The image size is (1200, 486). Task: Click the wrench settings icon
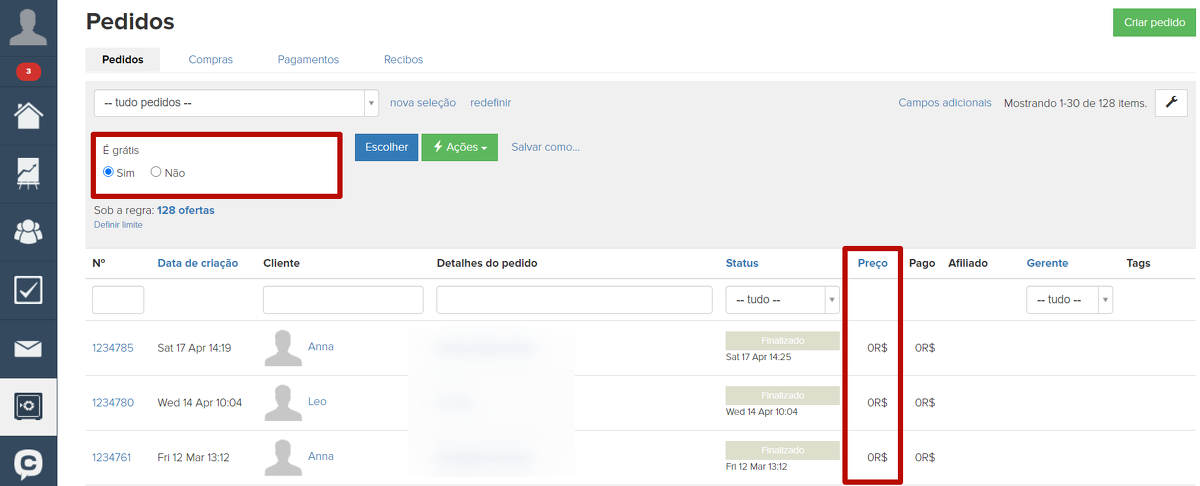click(1171, 102)
